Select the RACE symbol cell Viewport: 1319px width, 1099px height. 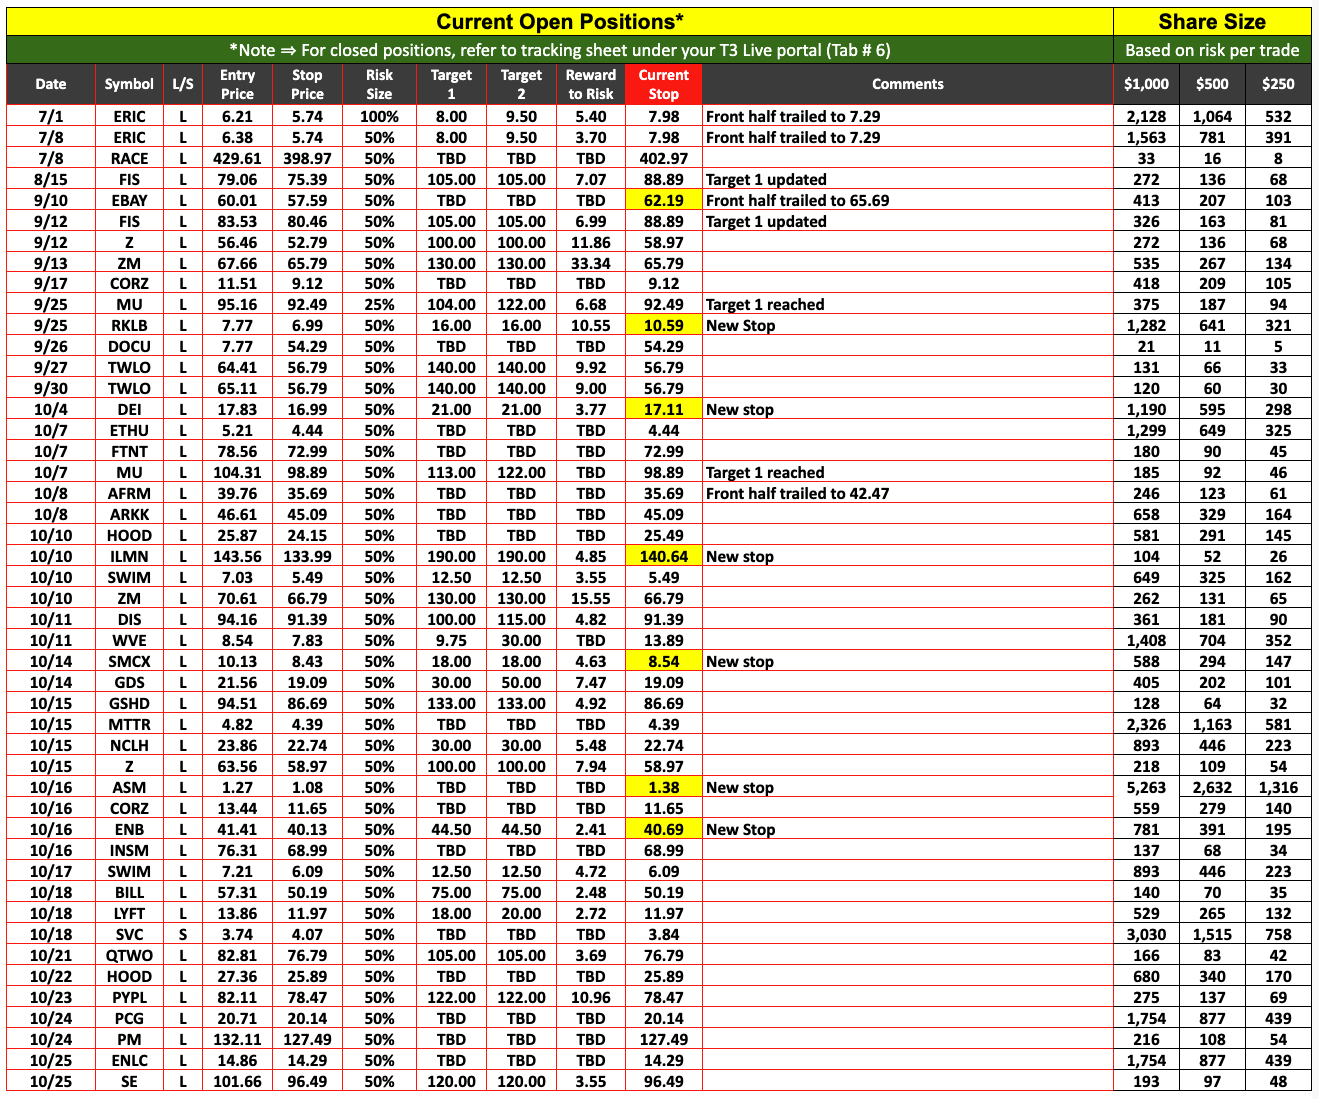[x=129, y=158]
